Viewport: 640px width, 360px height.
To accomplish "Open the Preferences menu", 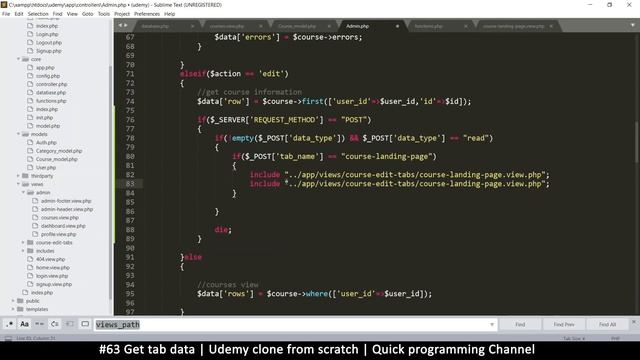I will pos(147,14).
